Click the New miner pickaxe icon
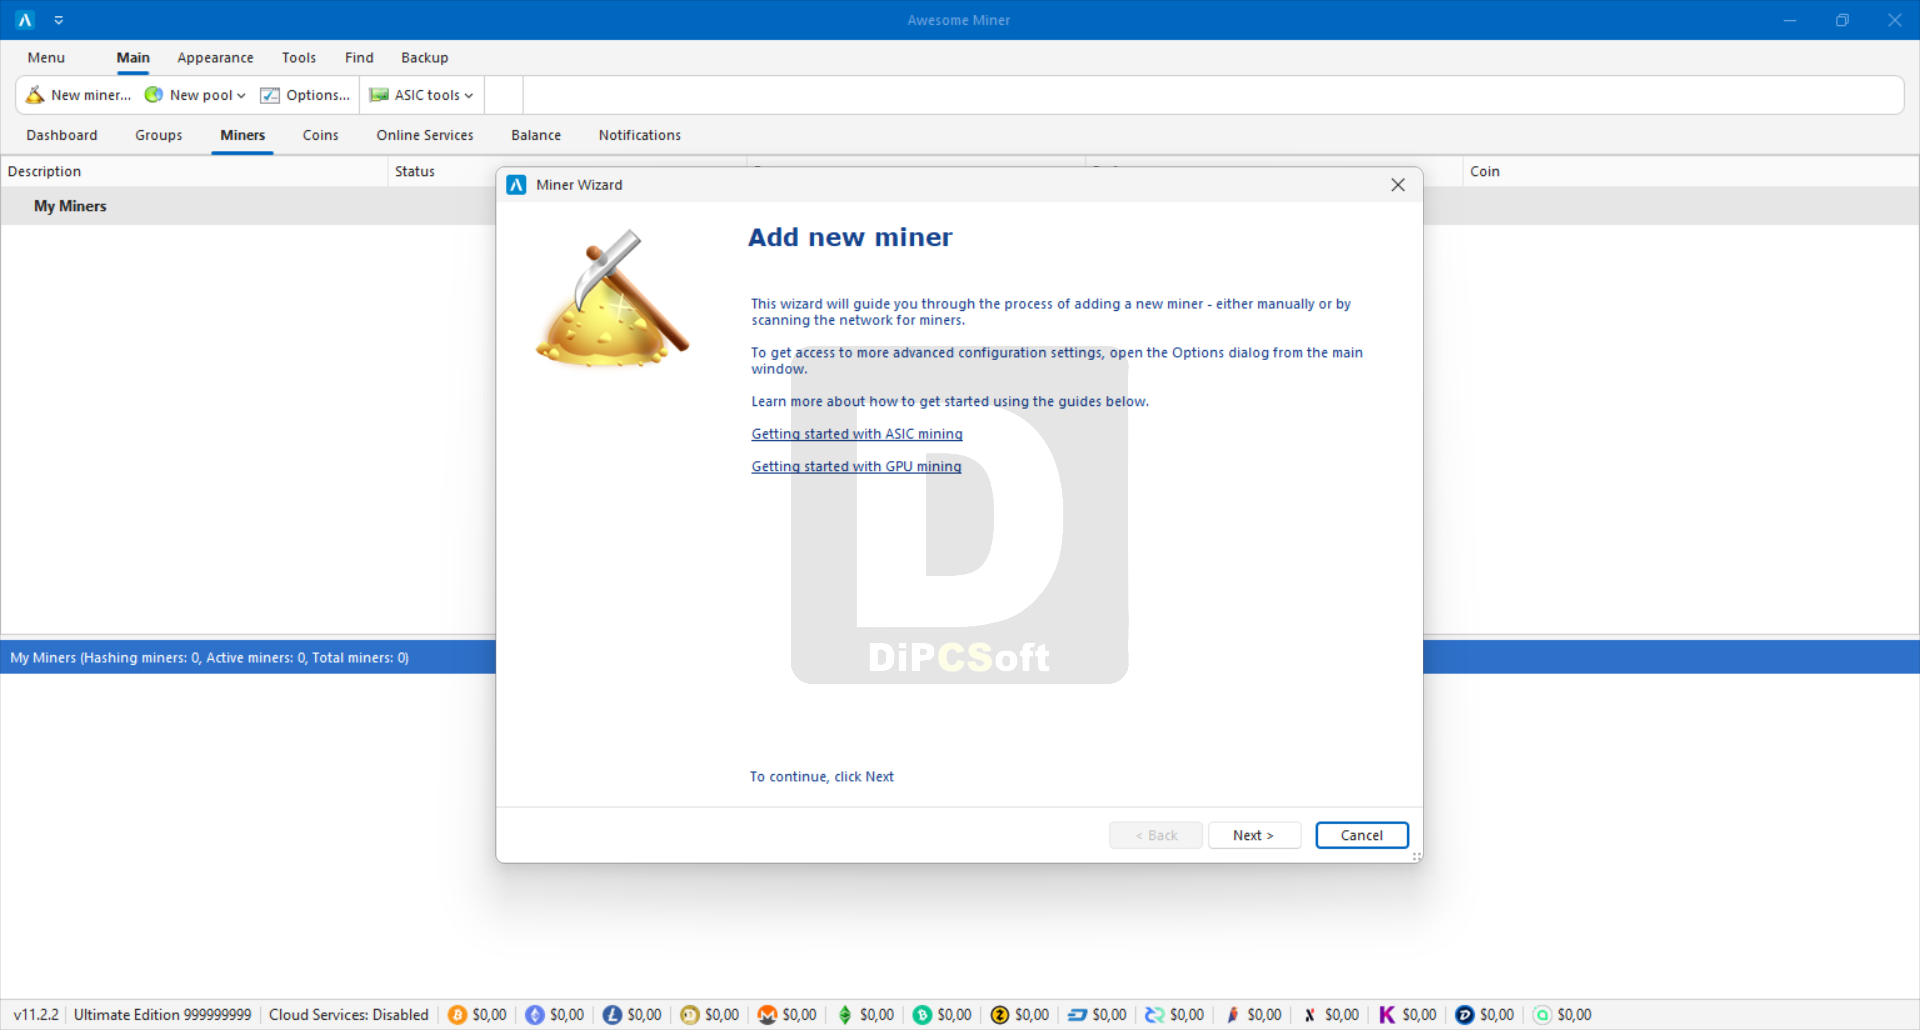The width and height of the screenshot is (1920, 1030). click(x=35, y=95)
